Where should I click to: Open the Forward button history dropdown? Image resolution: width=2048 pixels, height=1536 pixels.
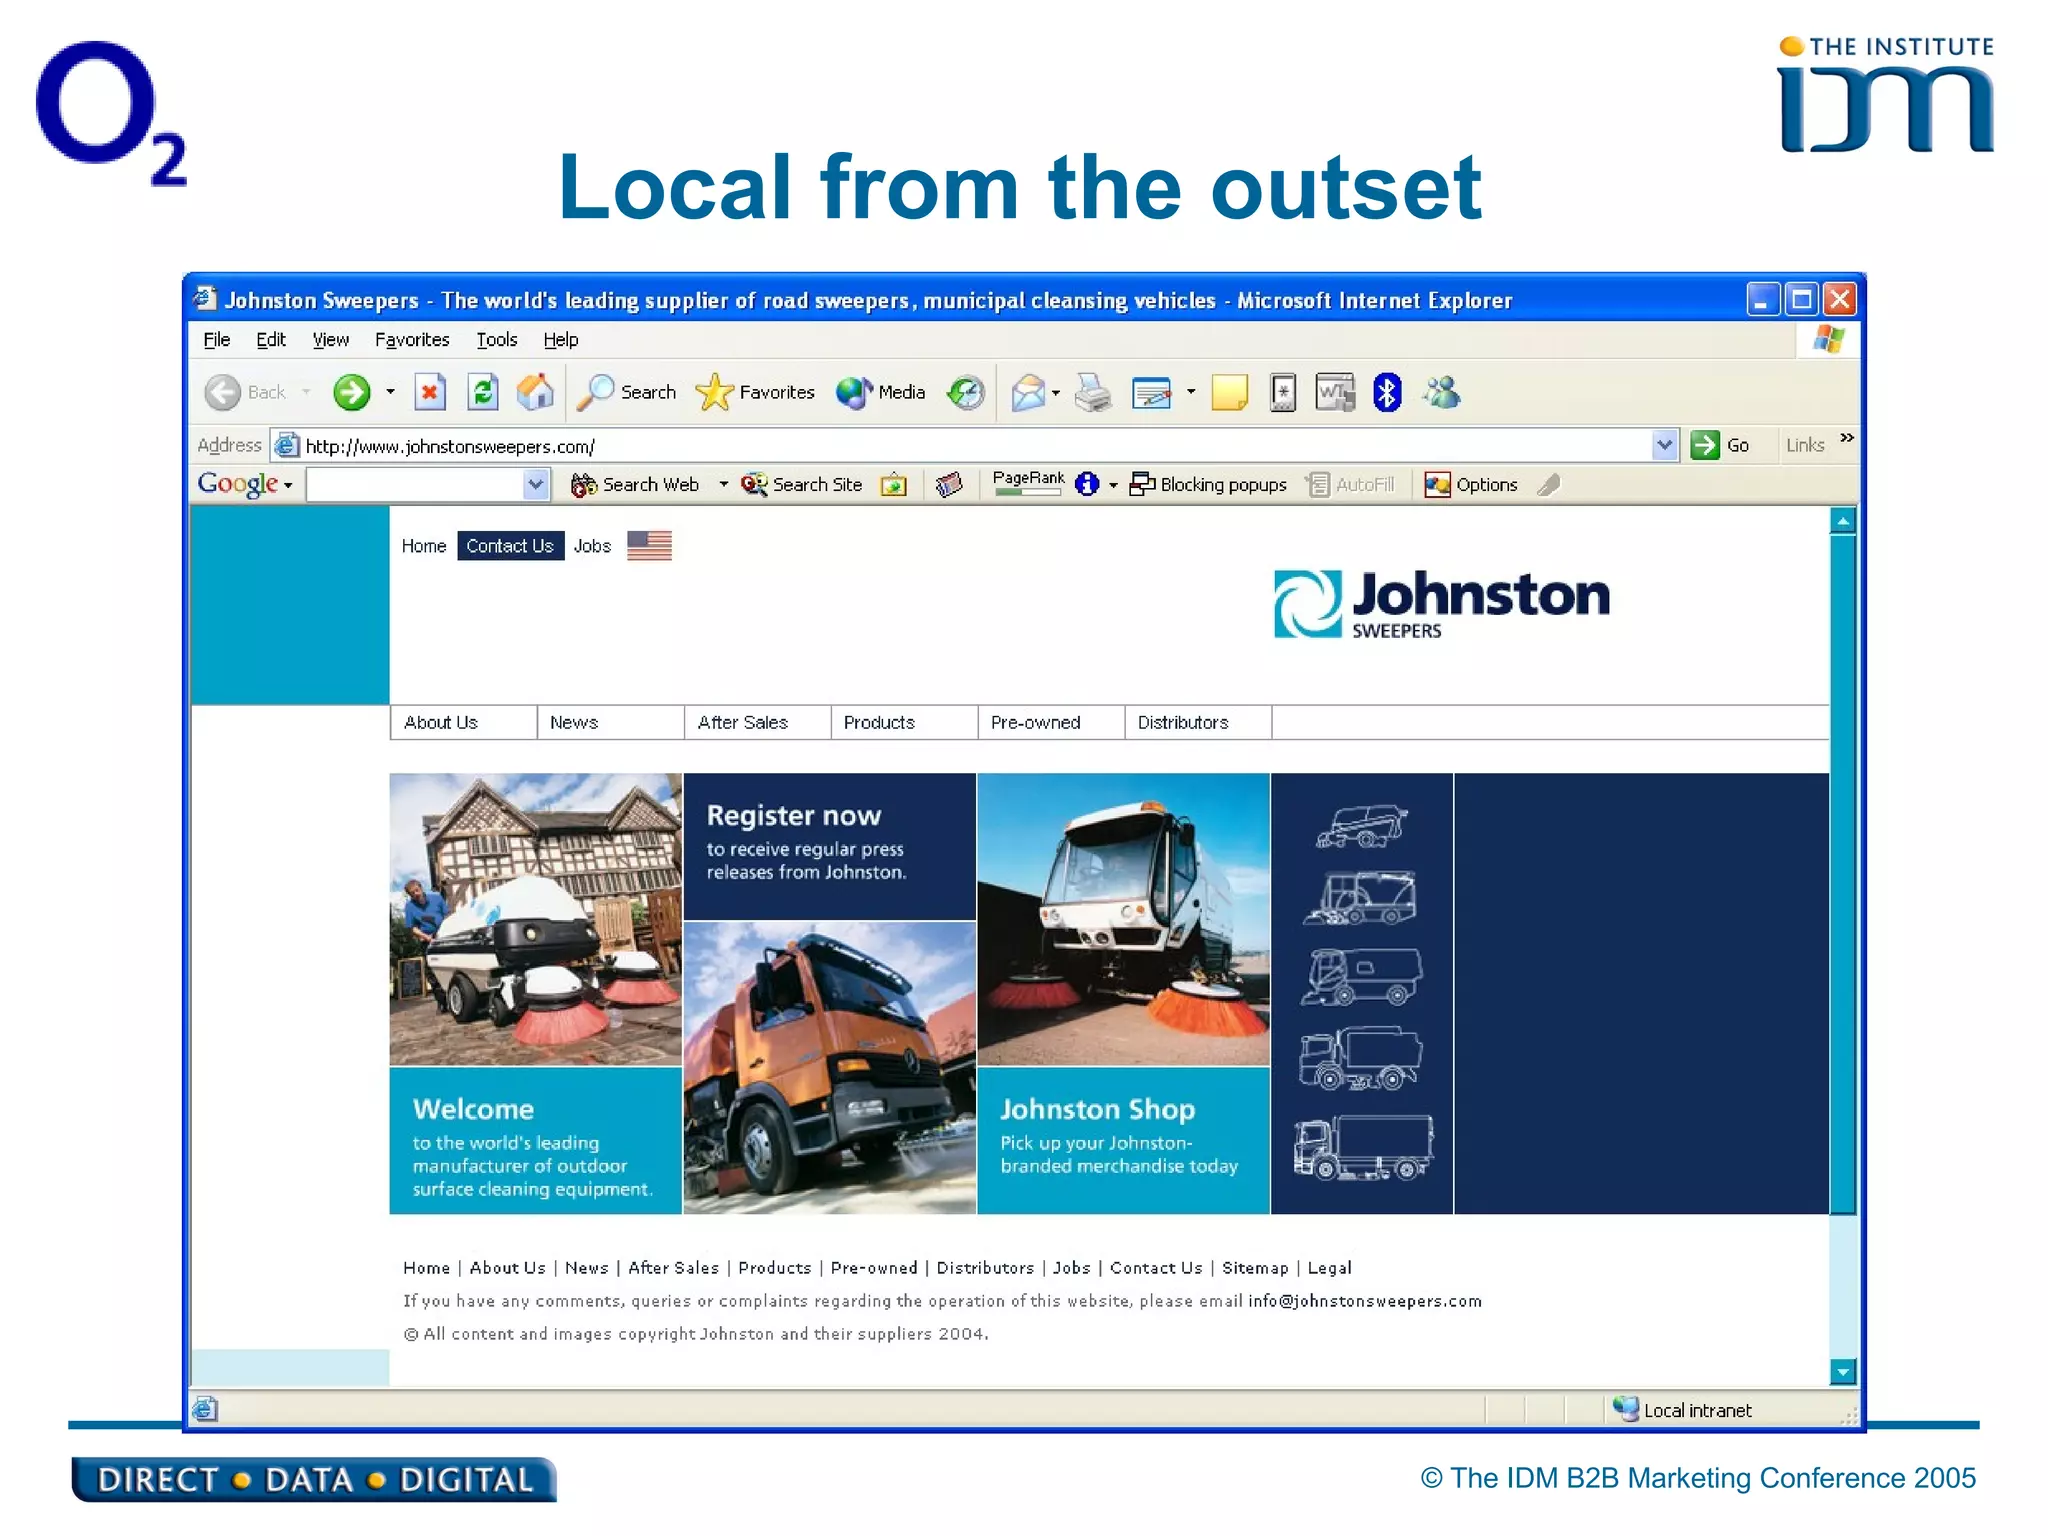[390, 392]
